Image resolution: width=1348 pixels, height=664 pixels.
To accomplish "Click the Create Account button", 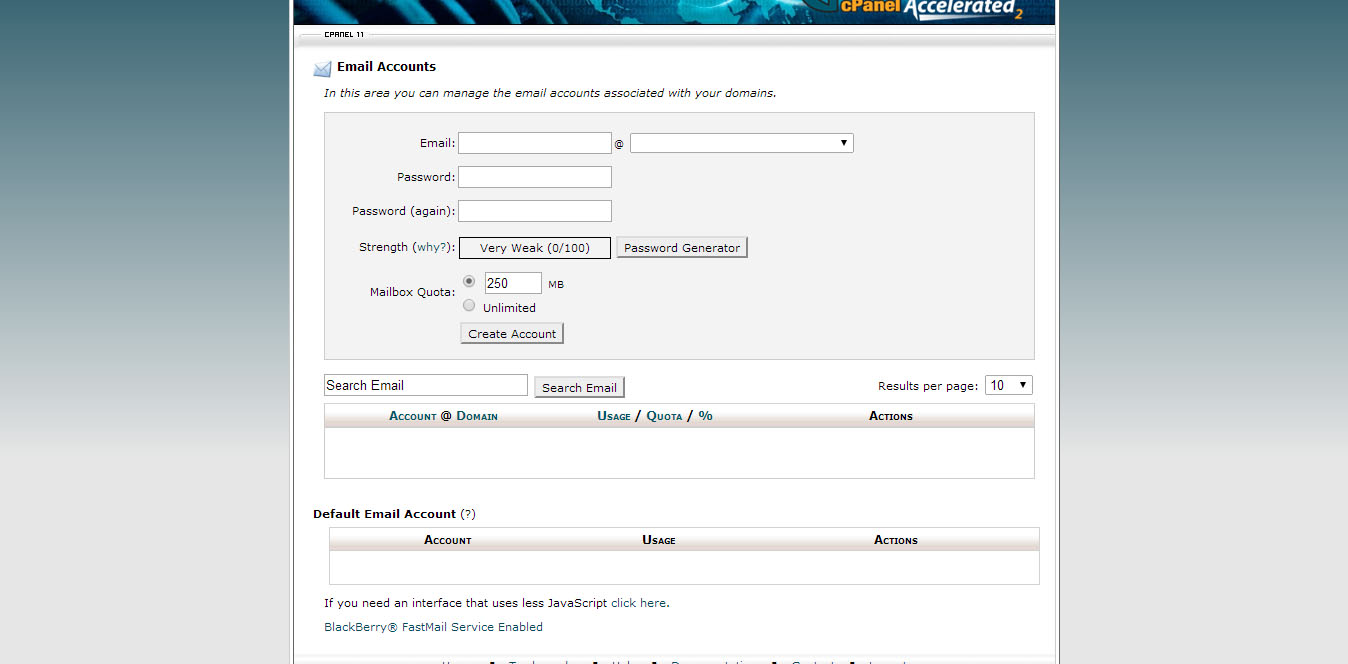I will pos(511,333).
